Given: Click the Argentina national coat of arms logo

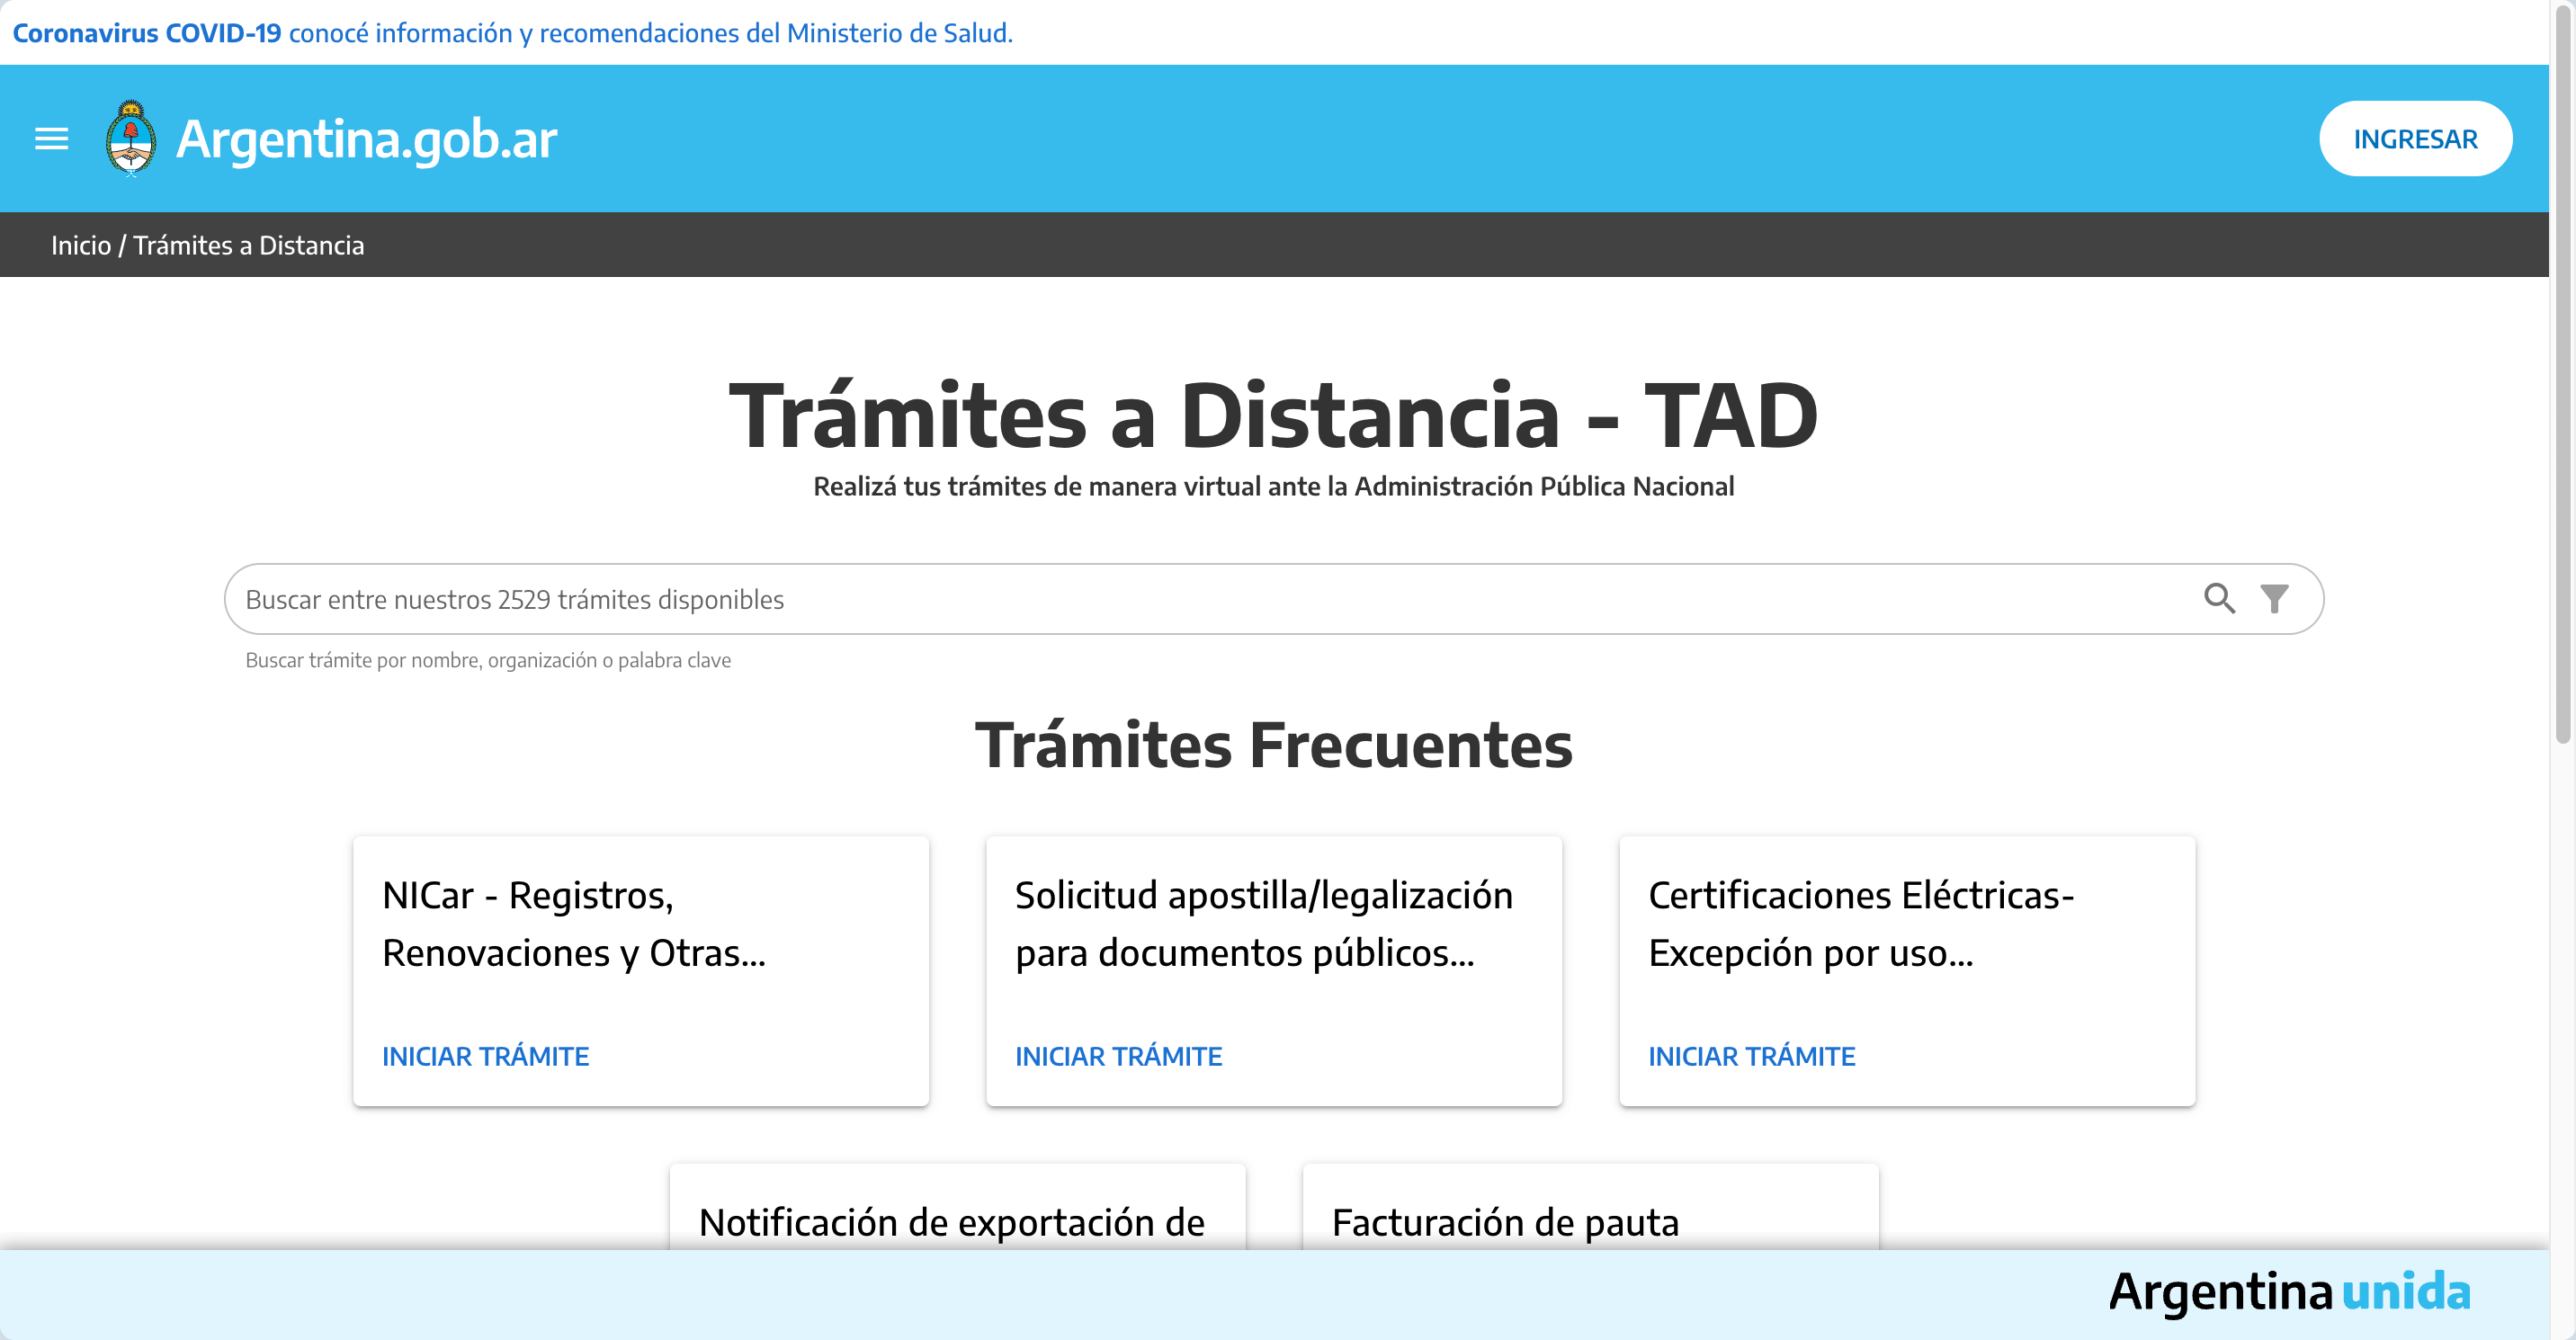Looking at the screenshot, I should (131, 139).
